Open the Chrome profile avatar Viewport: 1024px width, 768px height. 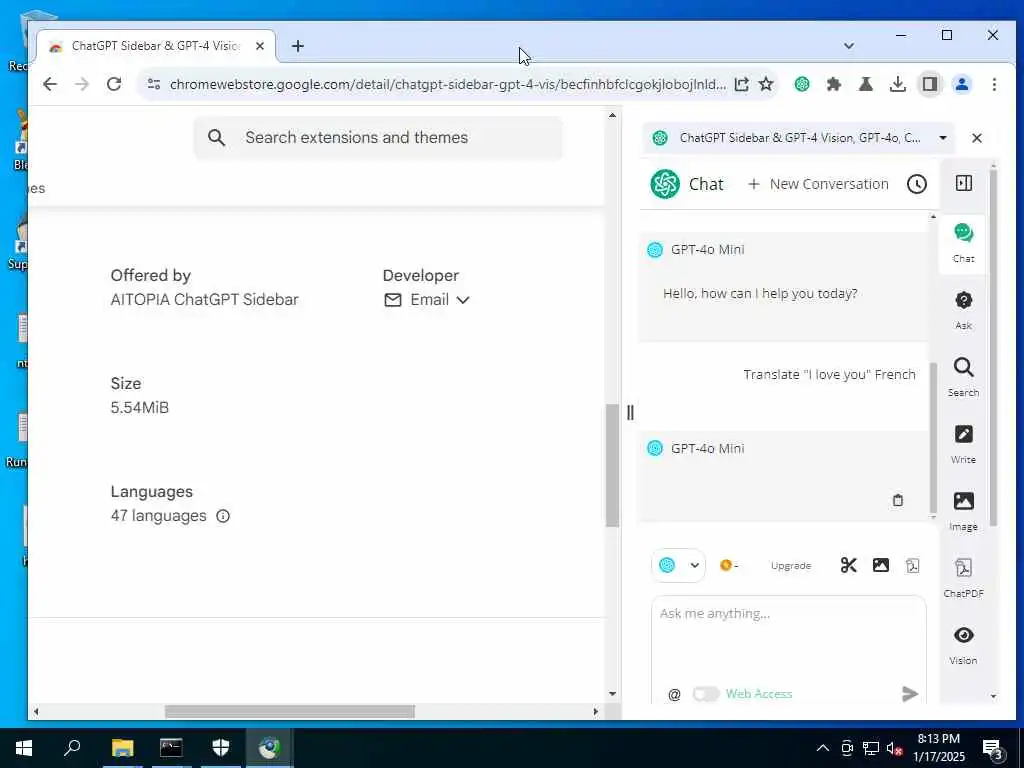pyautogui.click(x=961, y=84)
